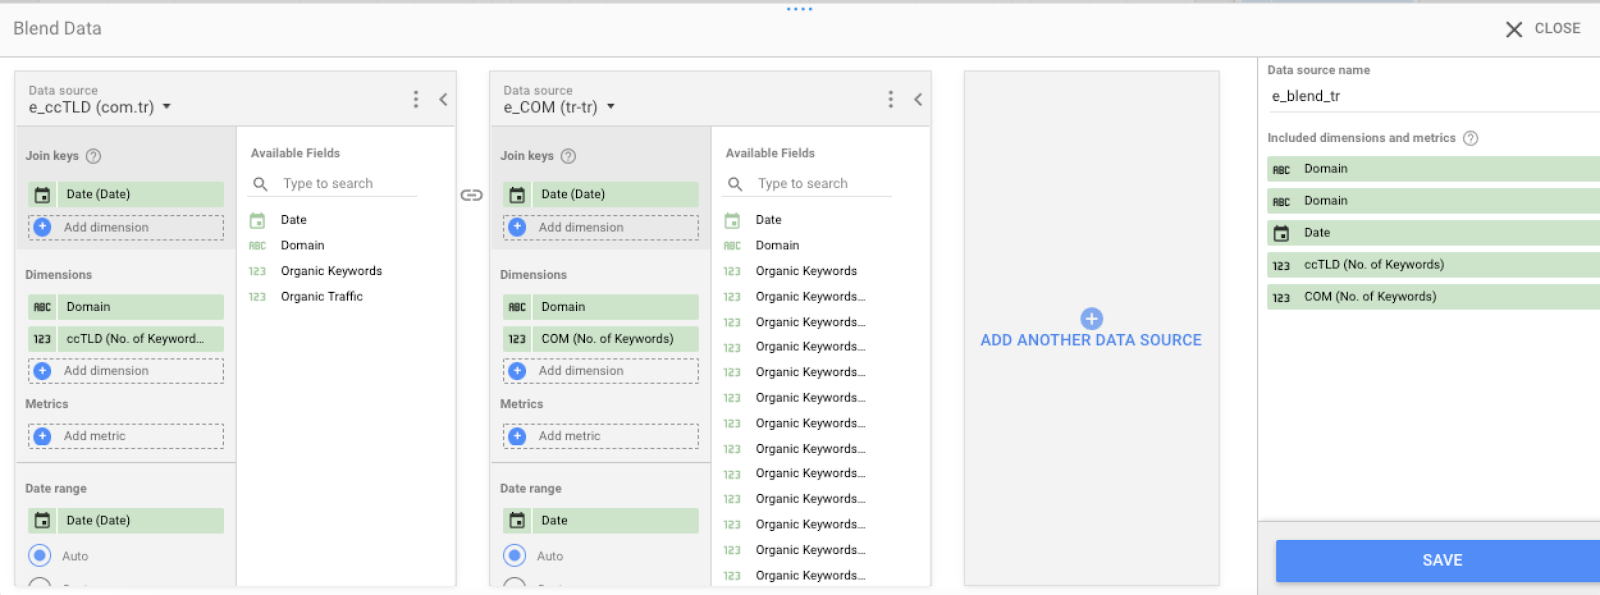Select Organic Traffic in e_ccTLD available fields
The height and width of the screenshot is (595, 1600).
[x=321, y=297]
